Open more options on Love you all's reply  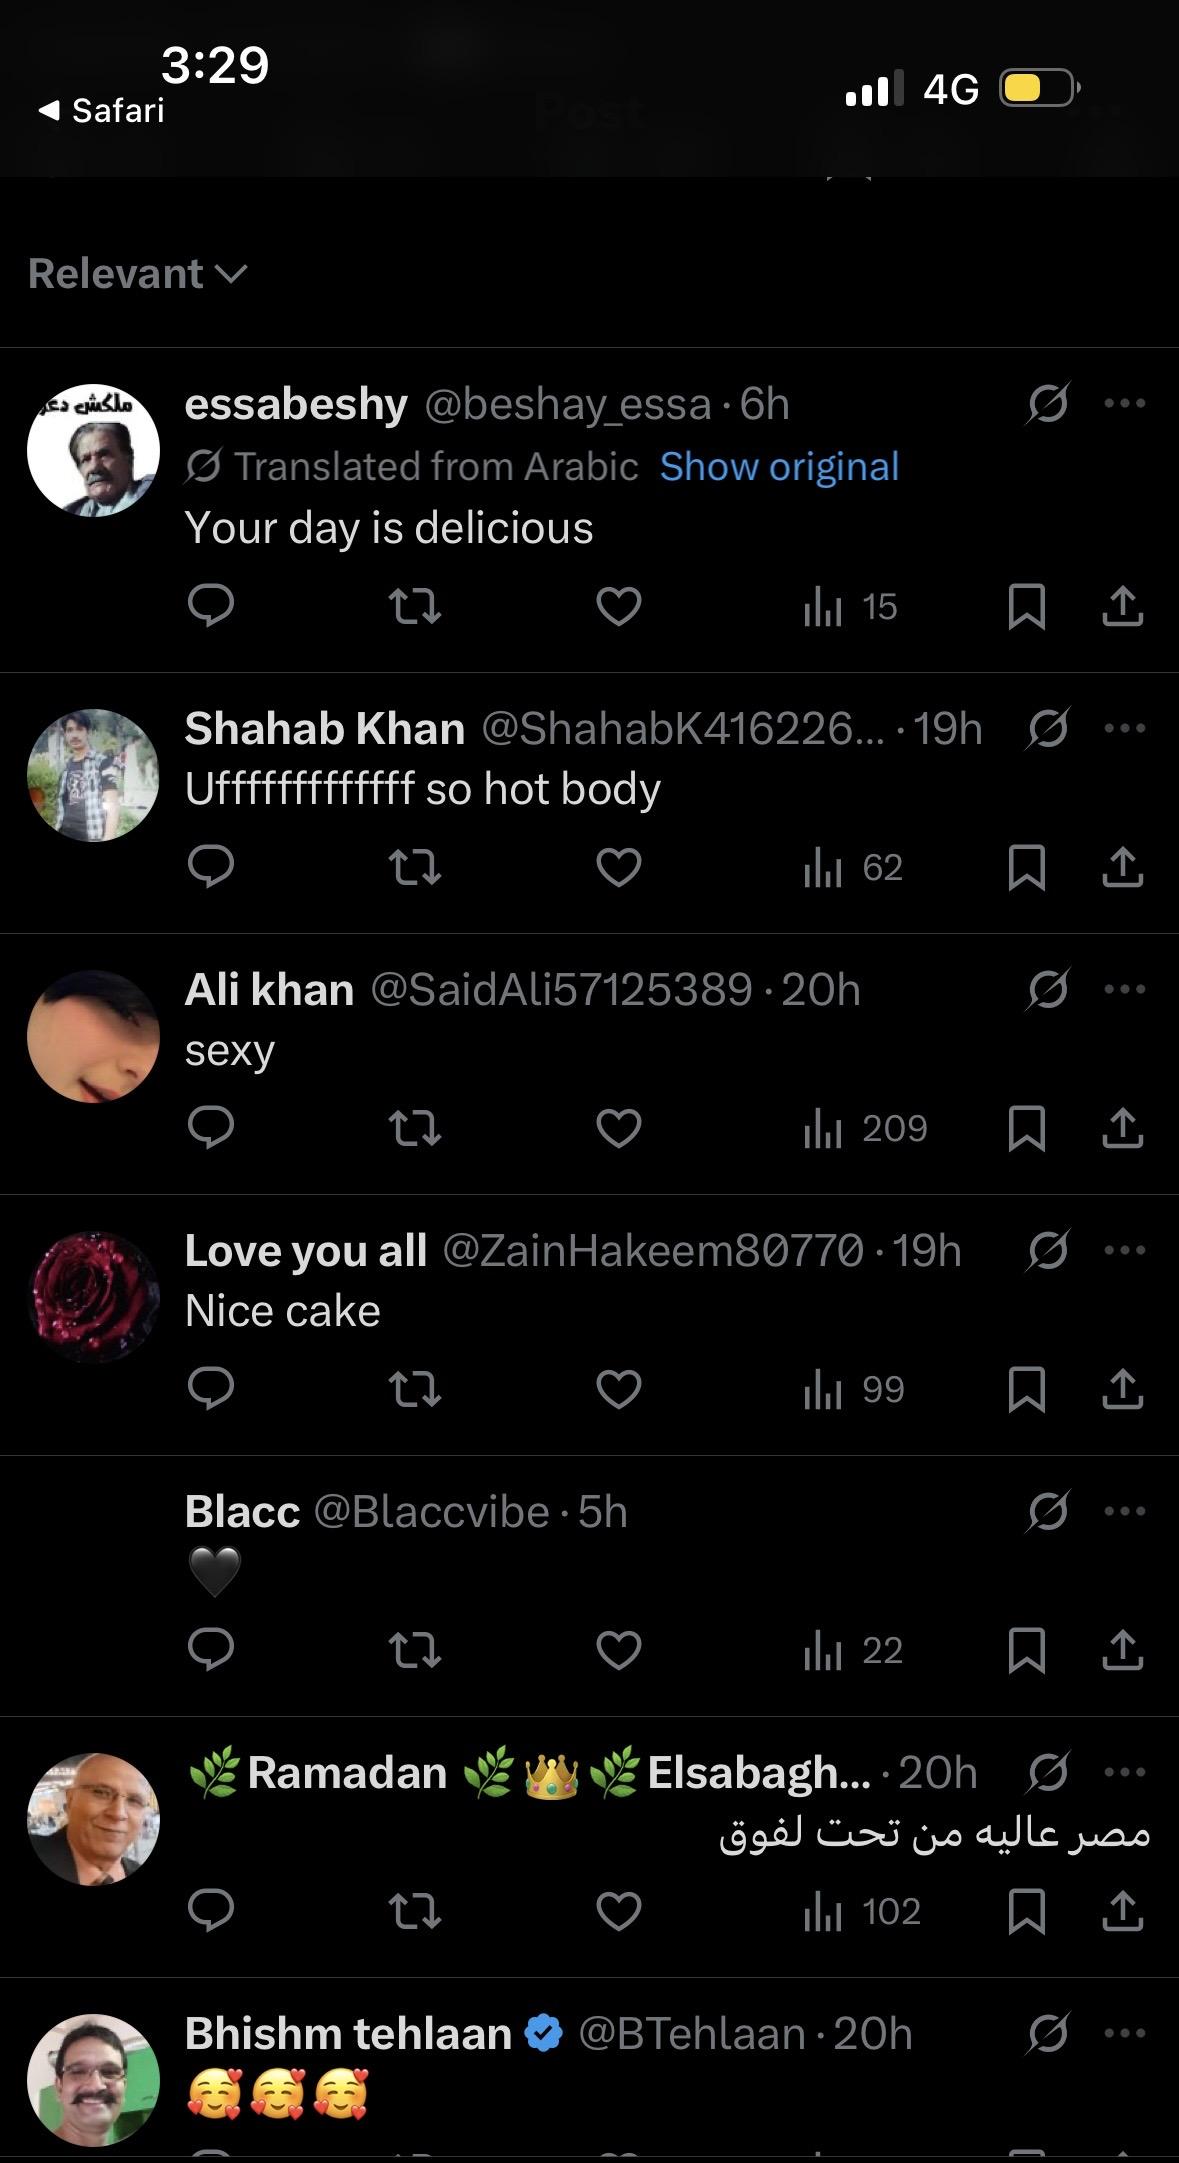[1124, 1250]
